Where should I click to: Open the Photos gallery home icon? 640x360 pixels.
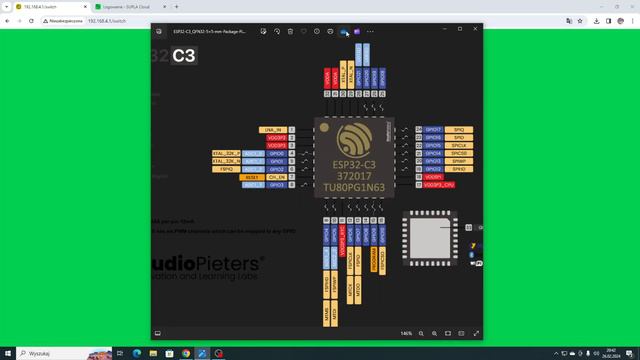pyautogui.click(x=159, y=31)
